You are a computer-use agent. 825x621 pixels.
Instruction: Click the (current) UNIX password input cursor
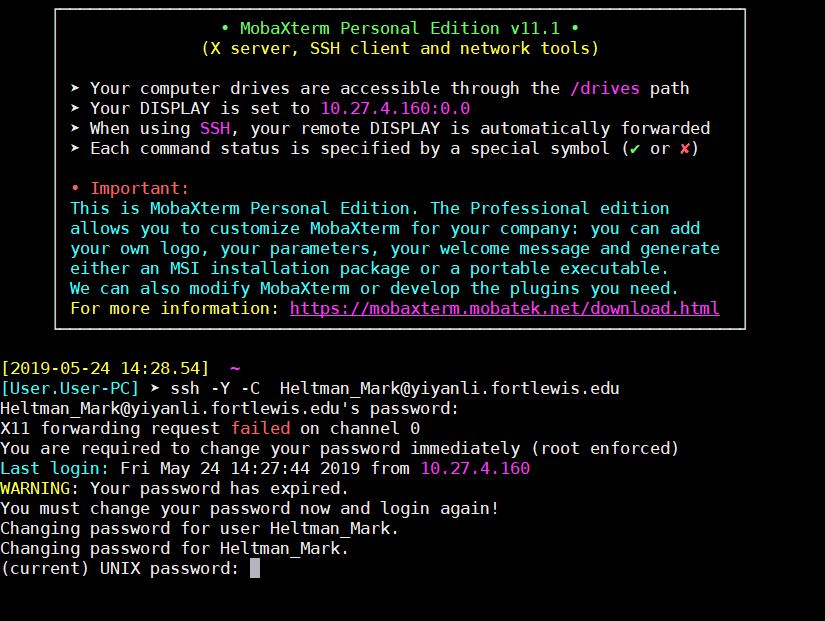tap(255, 568)
